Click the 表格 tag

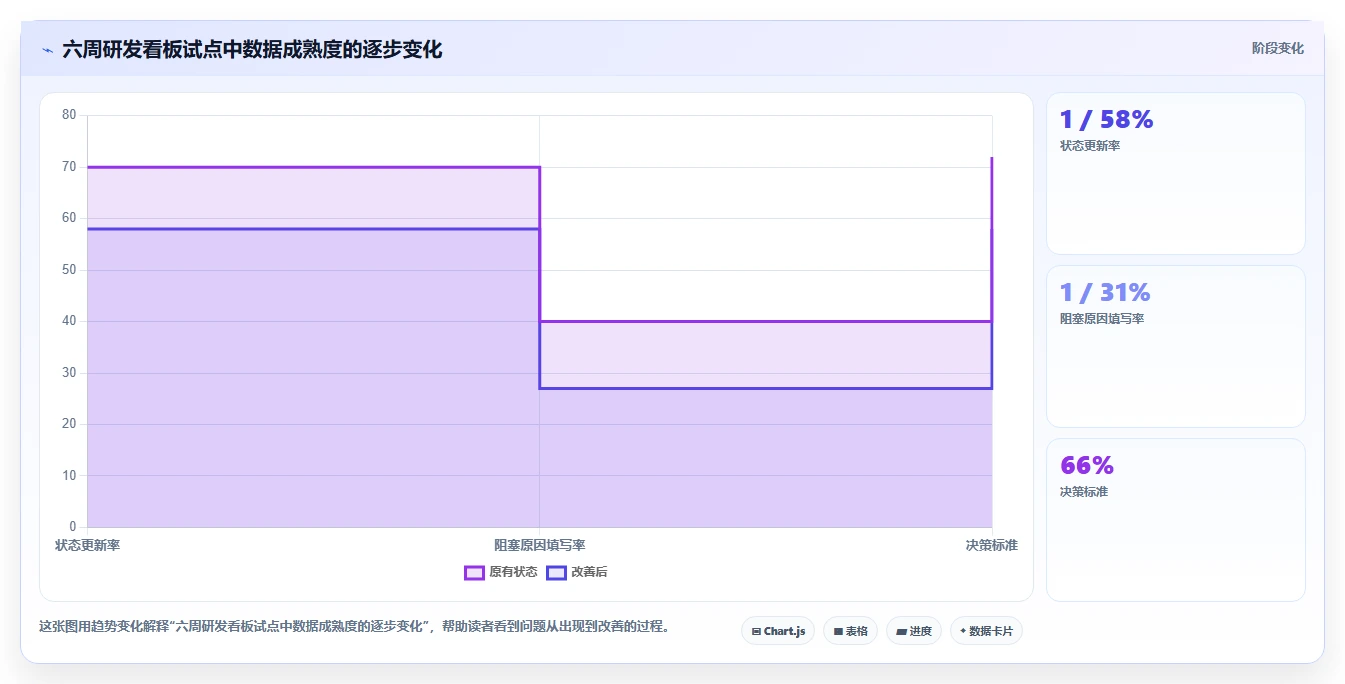tap(850, 631)
